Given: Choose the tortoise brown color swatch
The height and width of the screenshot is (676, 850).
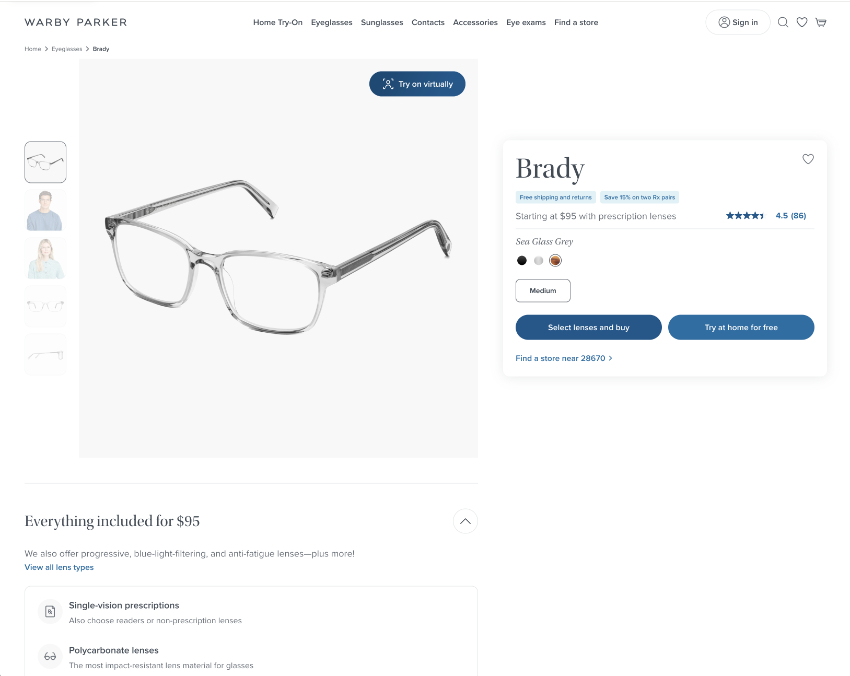Looking at the screenshot, I should click(x=555, y=261).
